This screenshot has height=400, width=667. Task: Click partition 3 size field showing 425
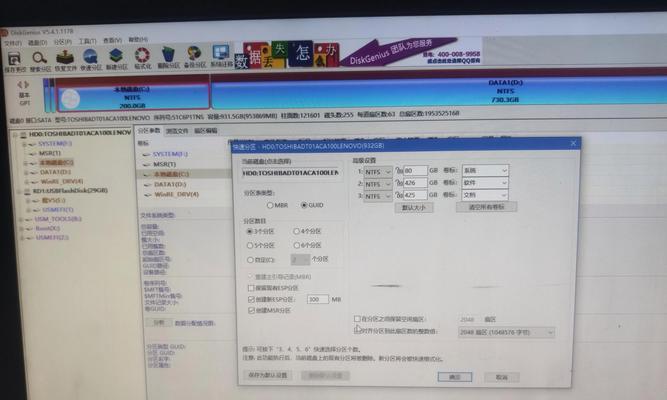pyautogui.click(x=415, y=195)
